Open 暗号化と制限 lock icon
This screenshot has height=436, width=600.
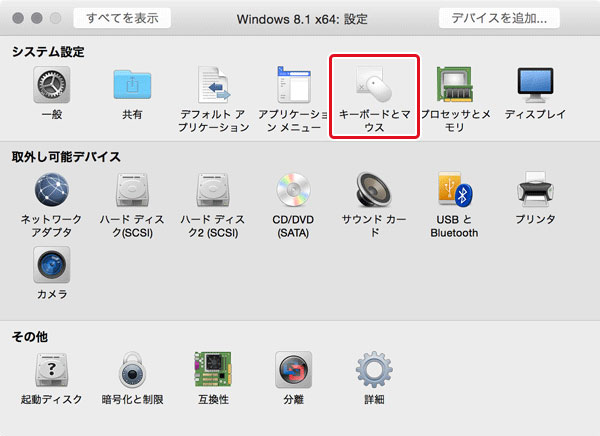tap(132, 370)
